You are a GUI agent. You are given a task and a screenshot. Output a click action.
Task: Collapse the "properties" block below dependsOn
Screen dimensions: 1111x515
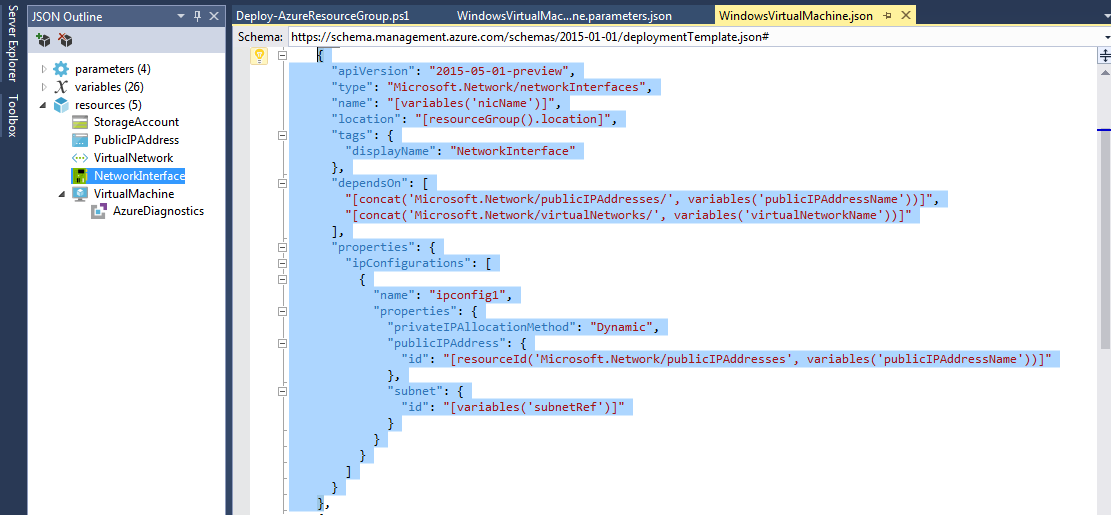(x=282, y=247)
